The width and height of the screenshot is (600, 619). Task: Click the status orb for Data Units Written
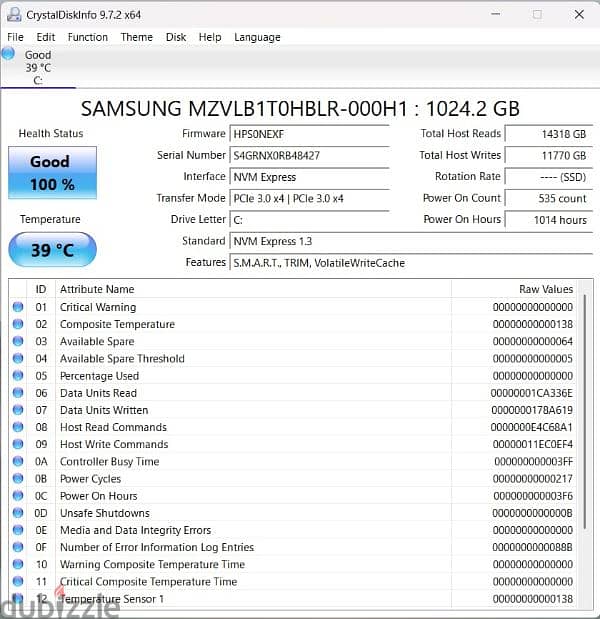click(x=18, y=410)
